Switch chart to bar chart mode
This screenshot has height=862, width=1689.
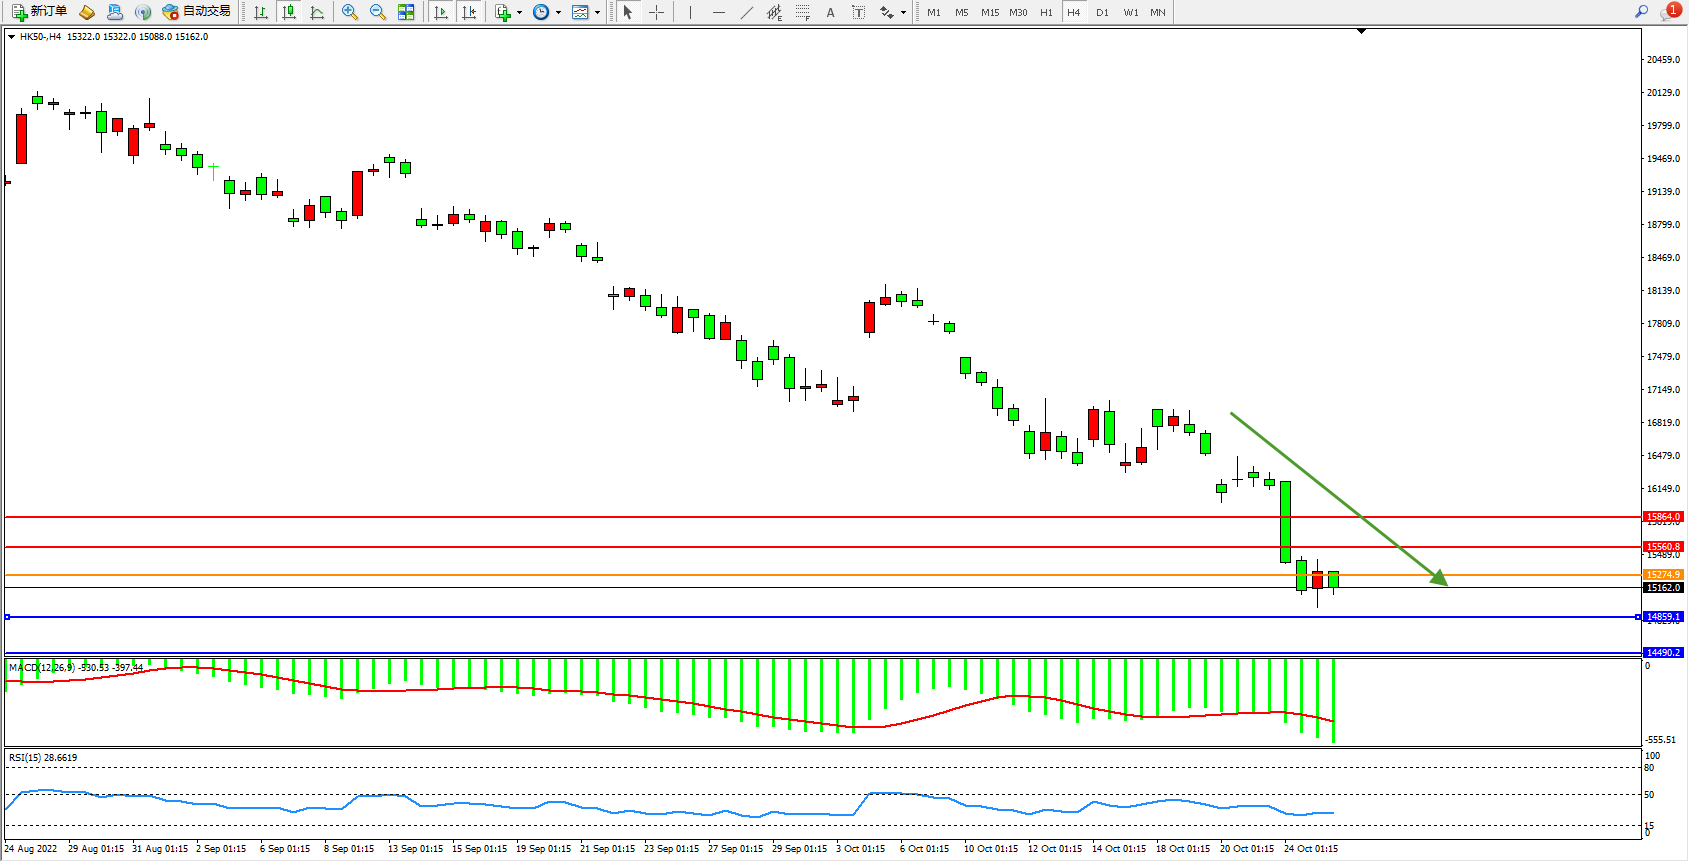tap(261, 12)
